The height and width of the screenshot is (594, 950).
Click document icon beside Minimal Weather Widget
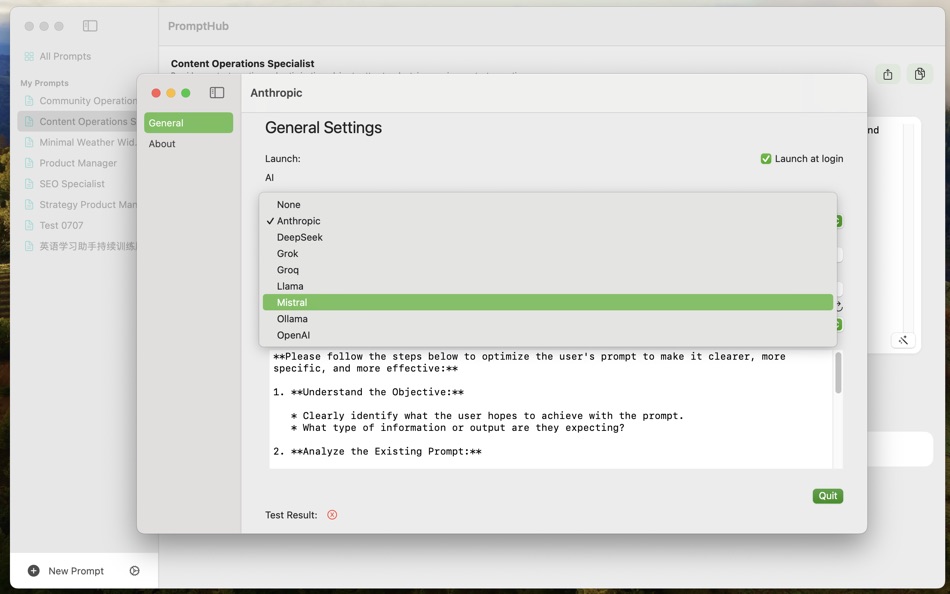coord(29,142)
